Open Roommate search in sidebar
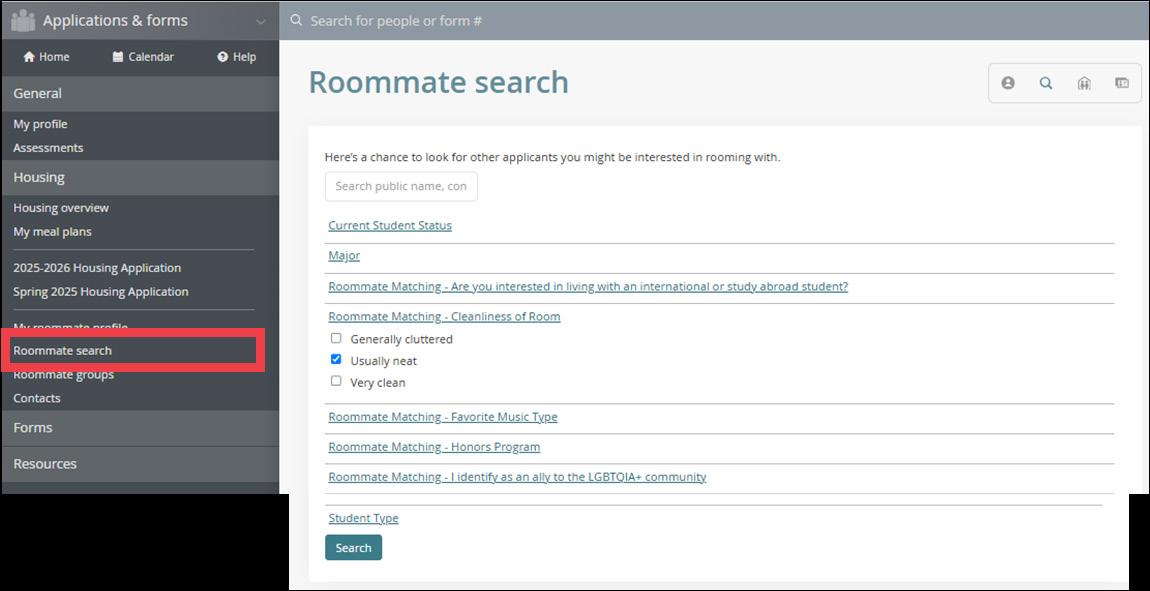 click(x=63, y=351)
